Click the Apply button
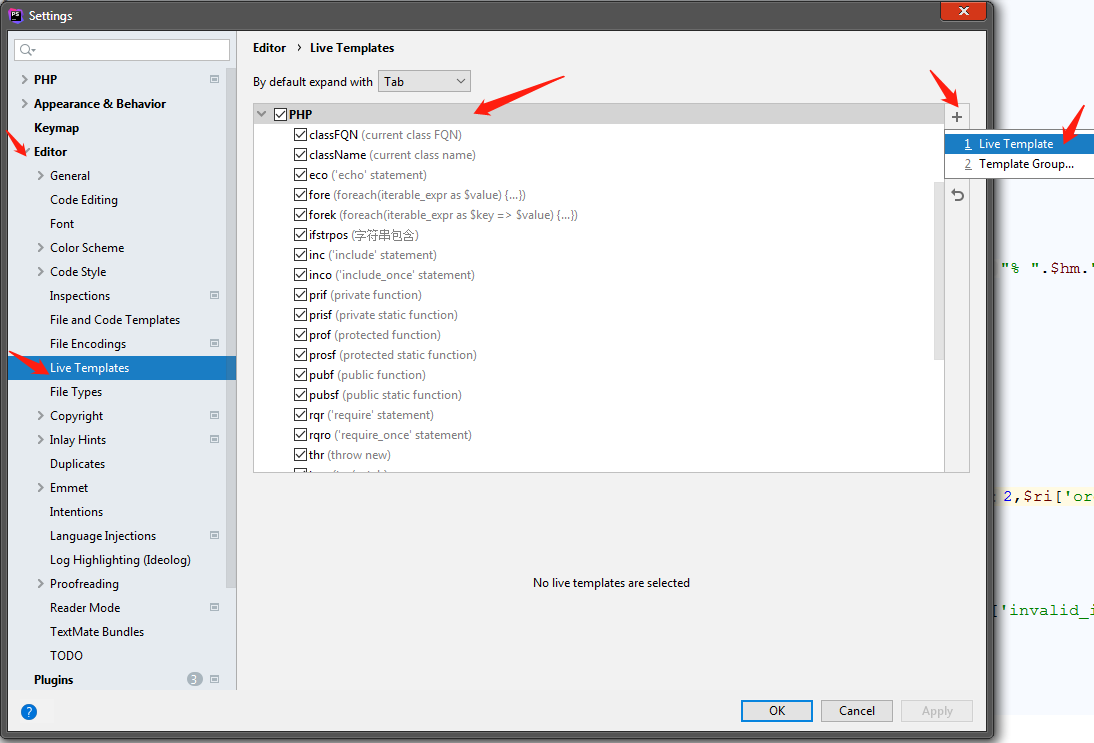 point(936,710)
